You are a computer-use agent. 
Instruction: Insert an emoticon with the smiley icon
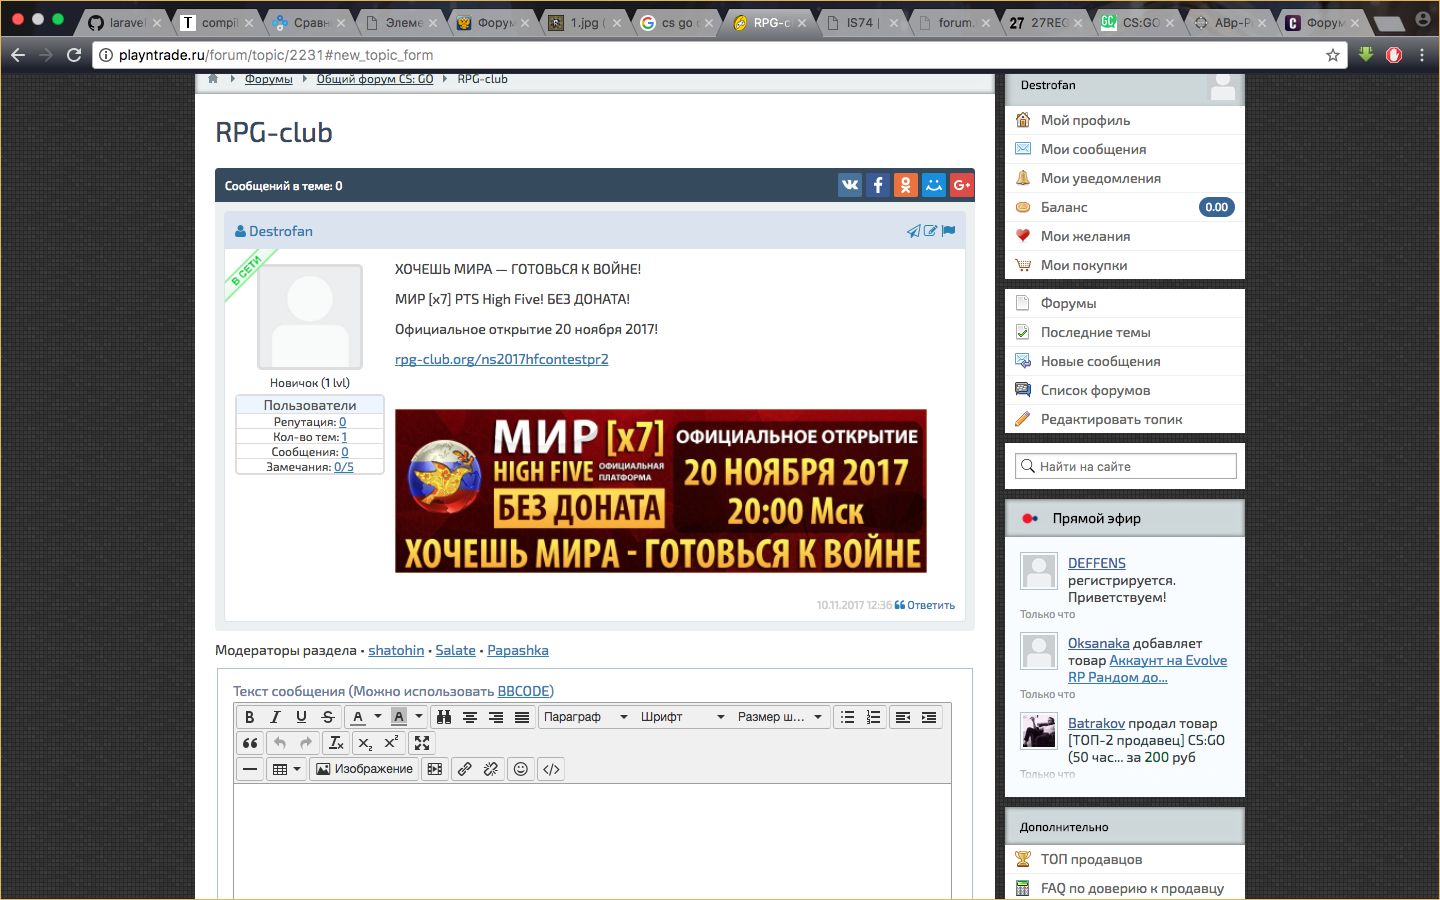(520, 769)
